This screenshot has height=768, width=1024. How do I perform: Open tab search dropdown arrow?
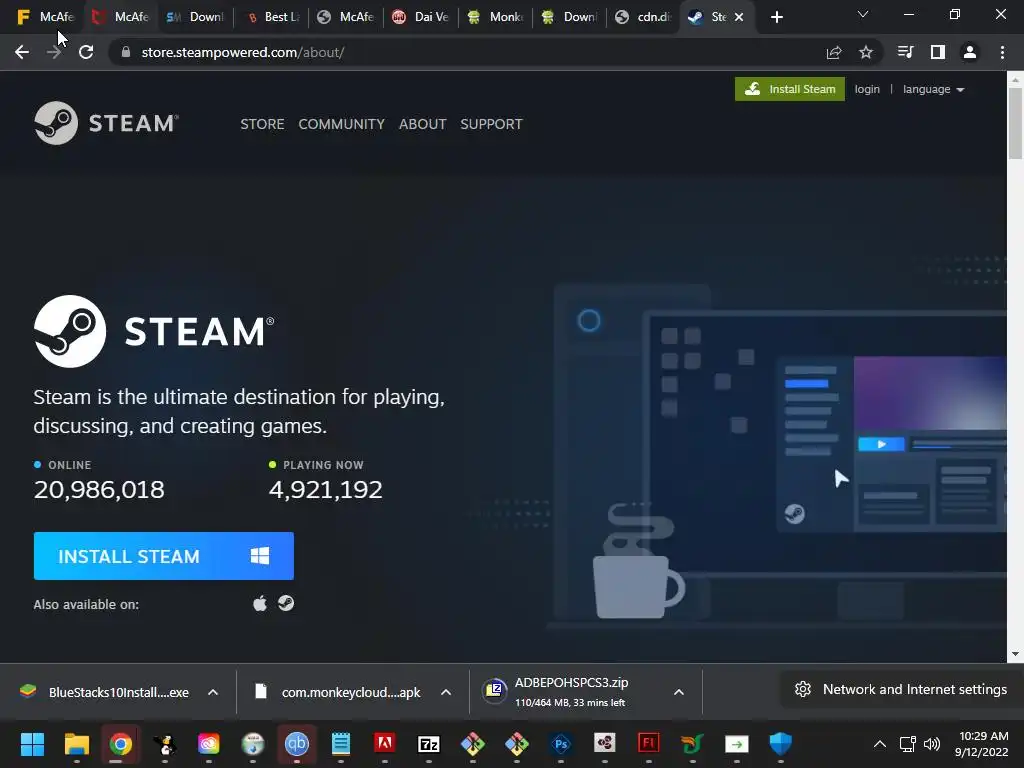[863, 14]
